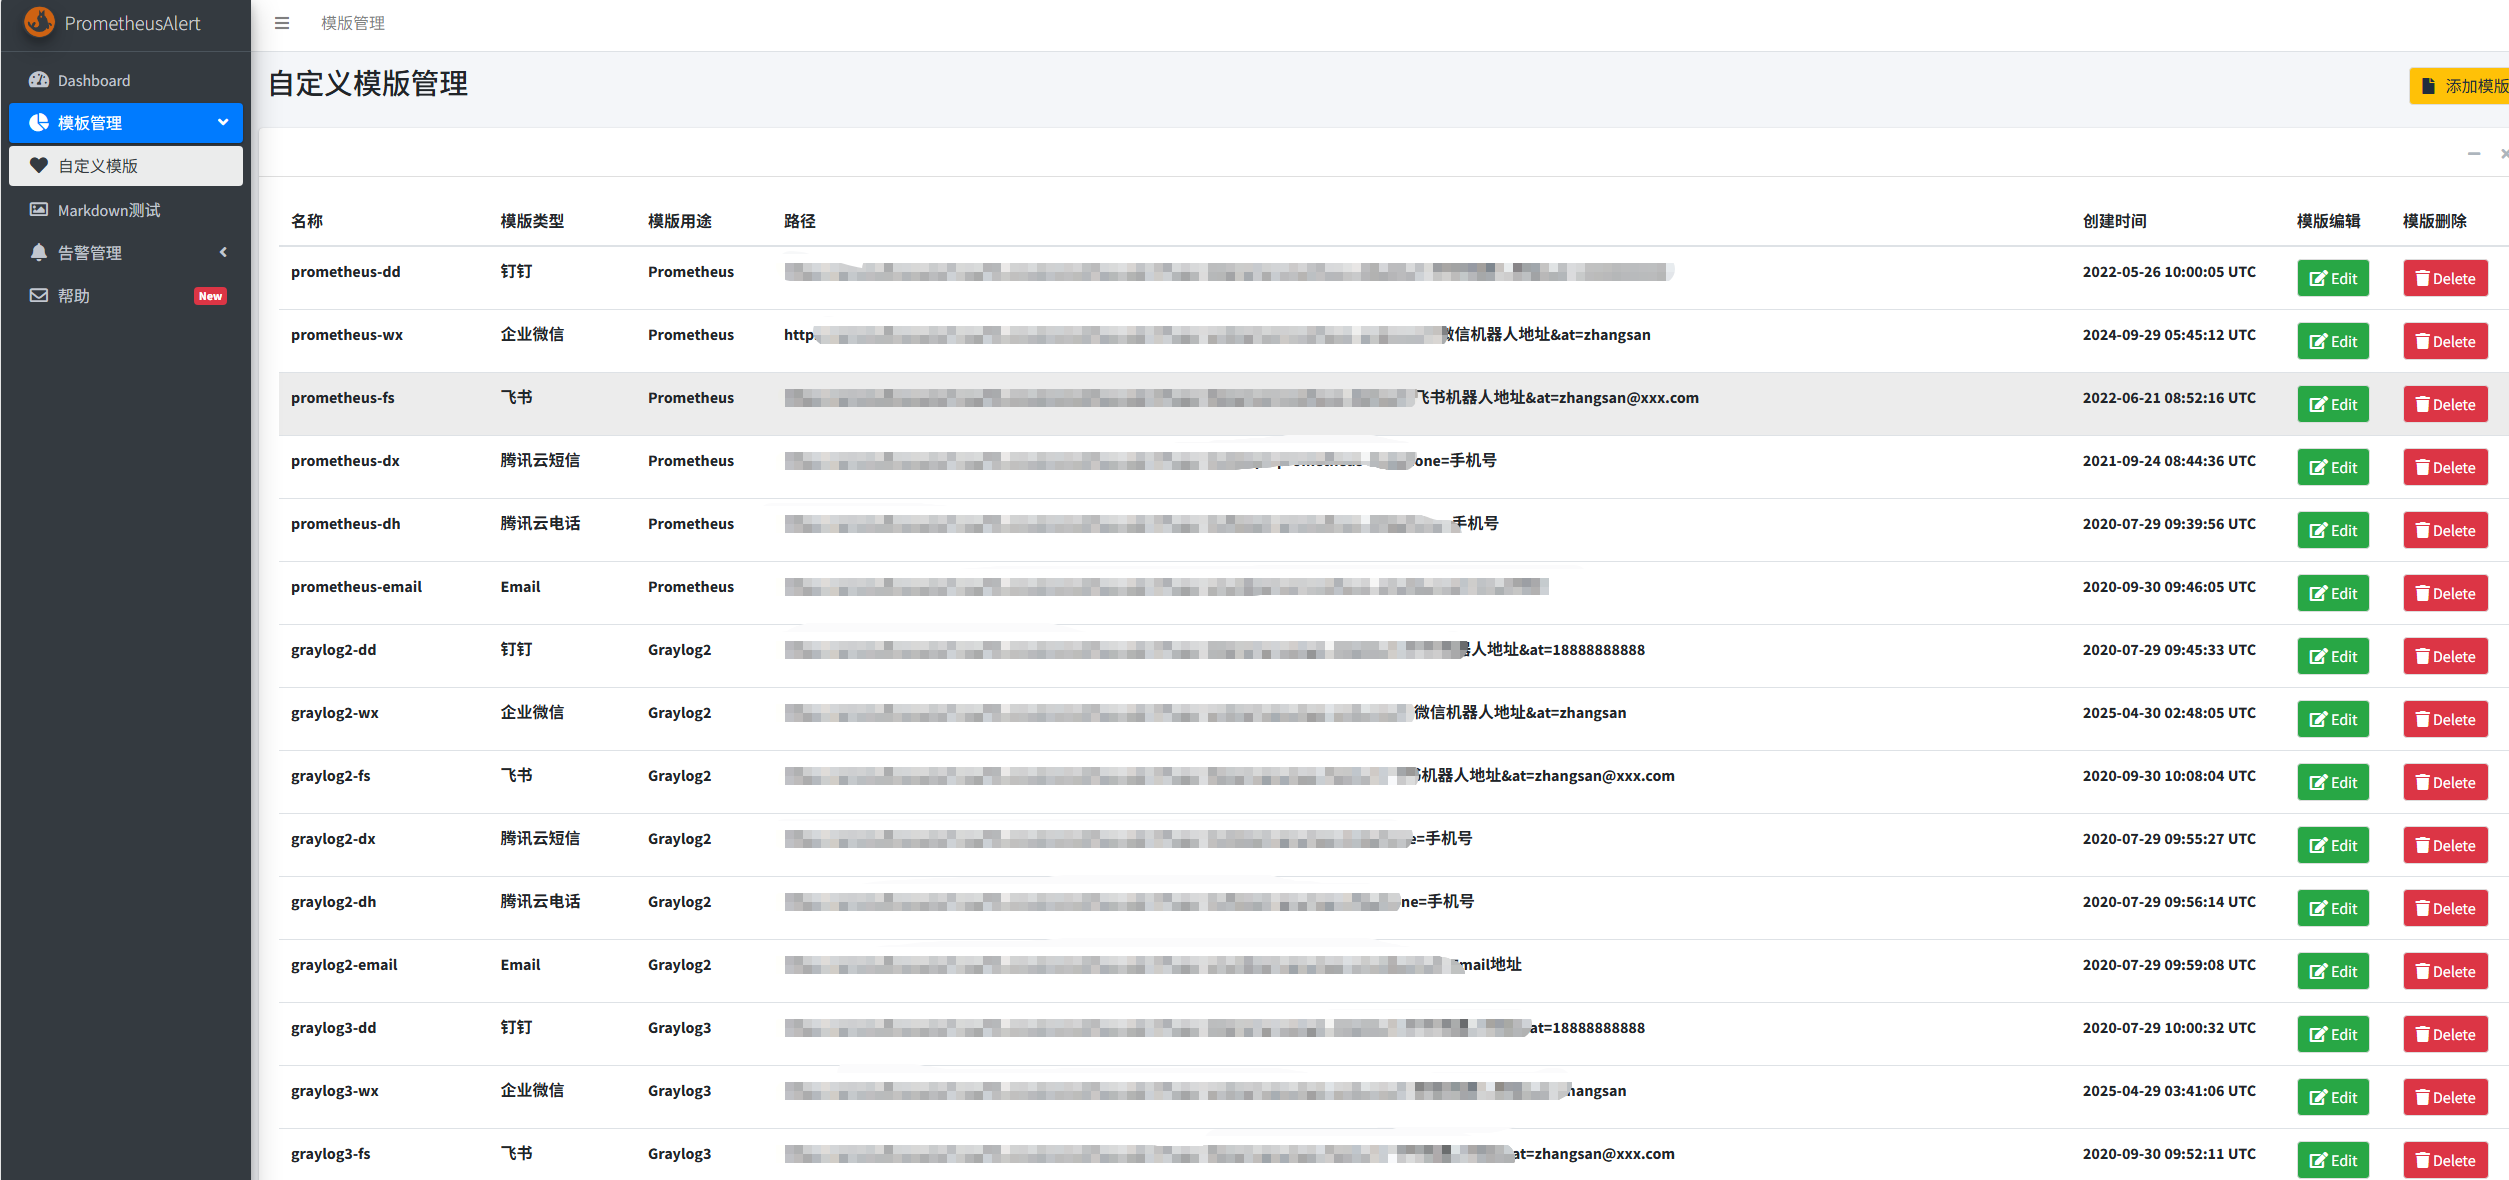Edit the graylog2-dd template

pos(2333,657)
